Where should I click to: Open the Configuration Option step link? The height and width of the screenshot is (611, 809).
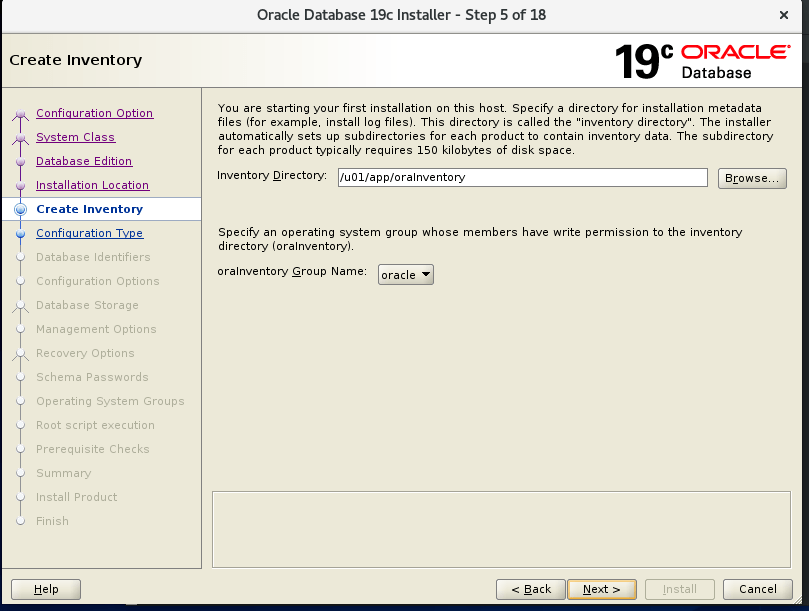pyautogui.click(x=94, y=113)
